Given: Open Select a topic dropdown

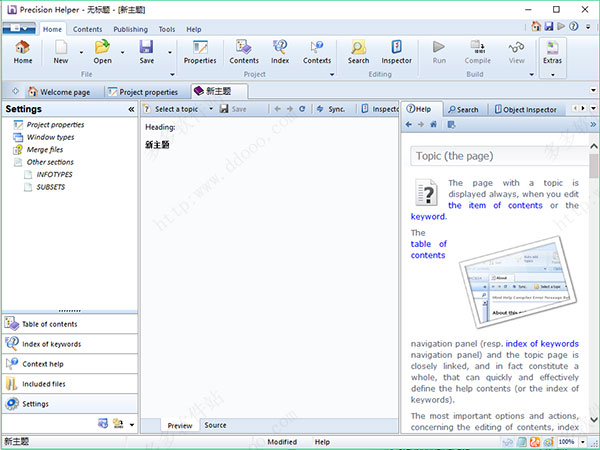Looking at the screenshot, I should (x=211, y=109).
